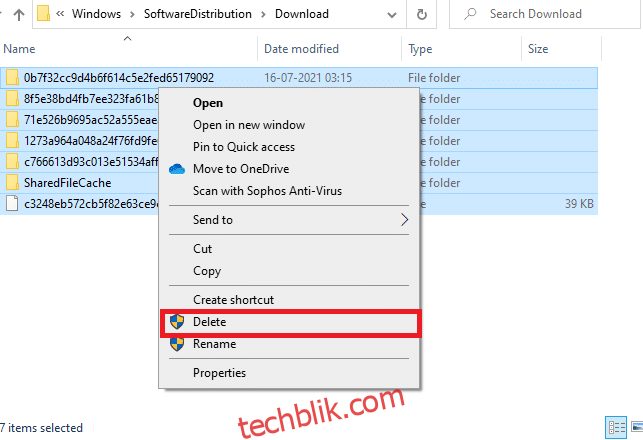643x440 pixels.
Task: Open address bar history dropdown arrow
Action: [x=392, y=15]
